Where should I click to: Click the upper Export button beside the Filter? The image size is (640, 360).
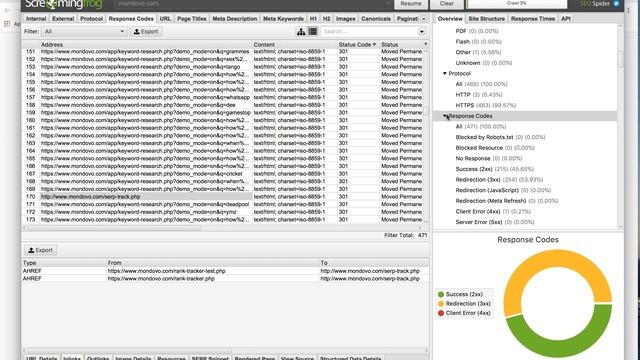(146, 31)
